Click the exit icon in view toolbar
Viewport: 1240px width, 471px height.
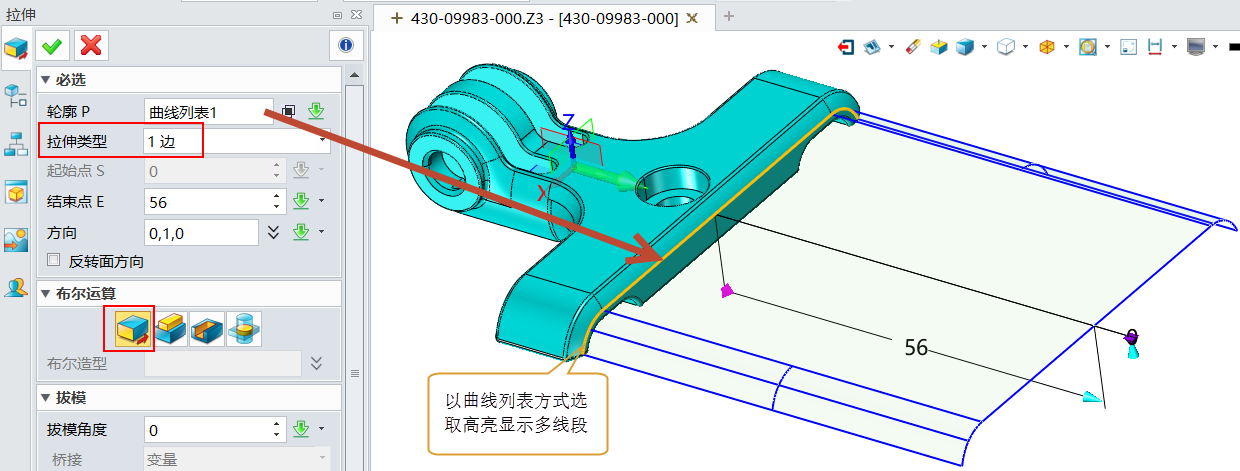(847, 47)
